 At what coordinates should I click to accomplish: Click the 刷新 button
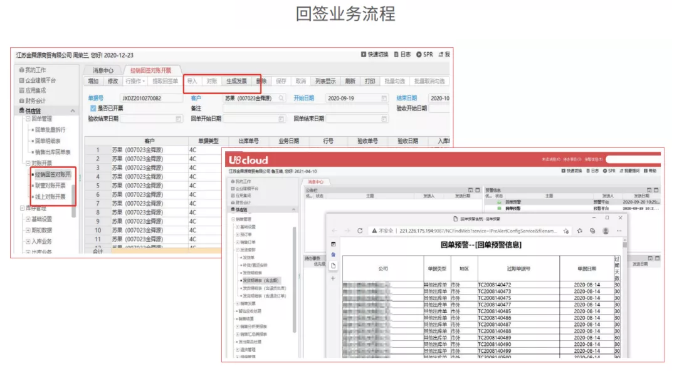pos(350,81)
